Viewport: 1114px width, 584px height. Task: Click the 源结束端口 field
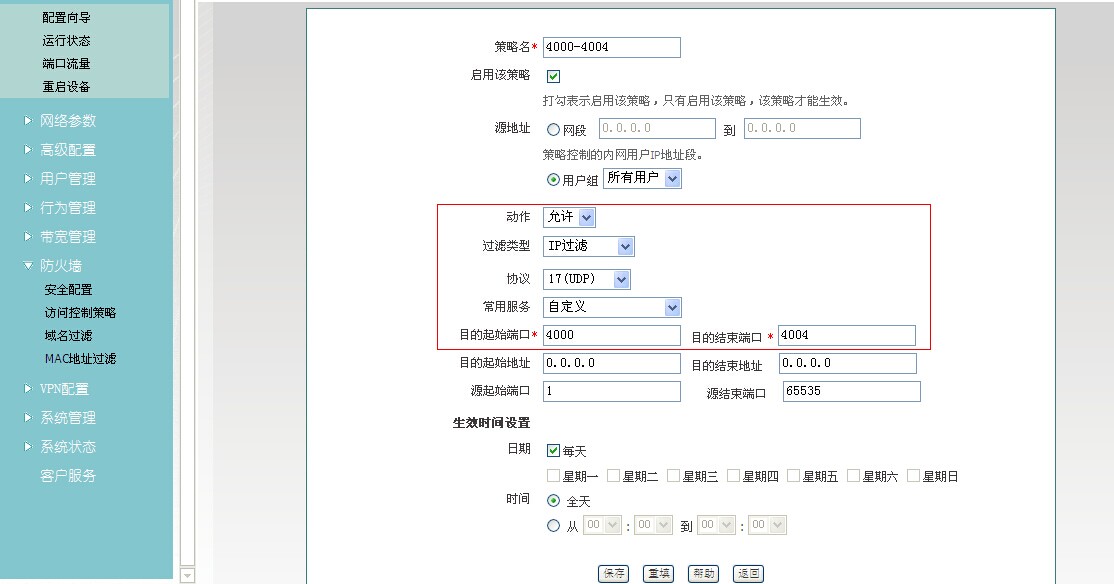852,391
